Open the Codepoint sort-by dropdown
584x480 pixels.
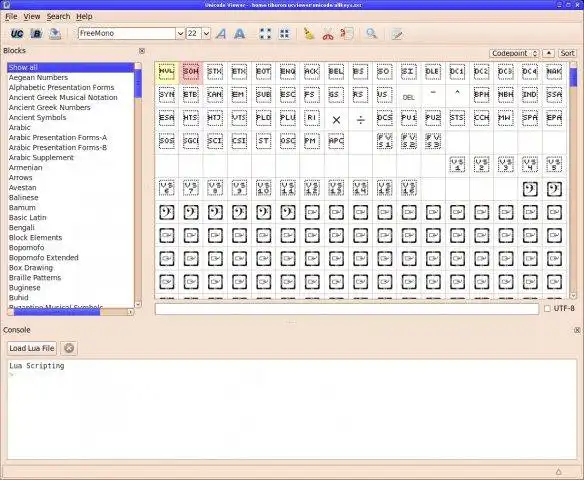click(x=514, y=53)
